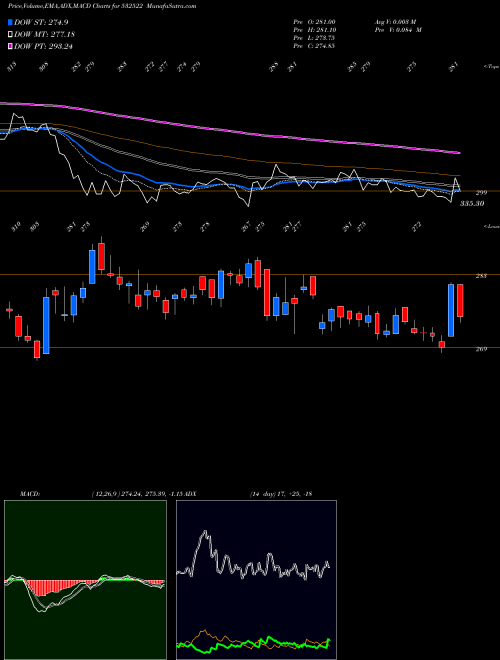Click the 283 candlestick axis level label

481,276
